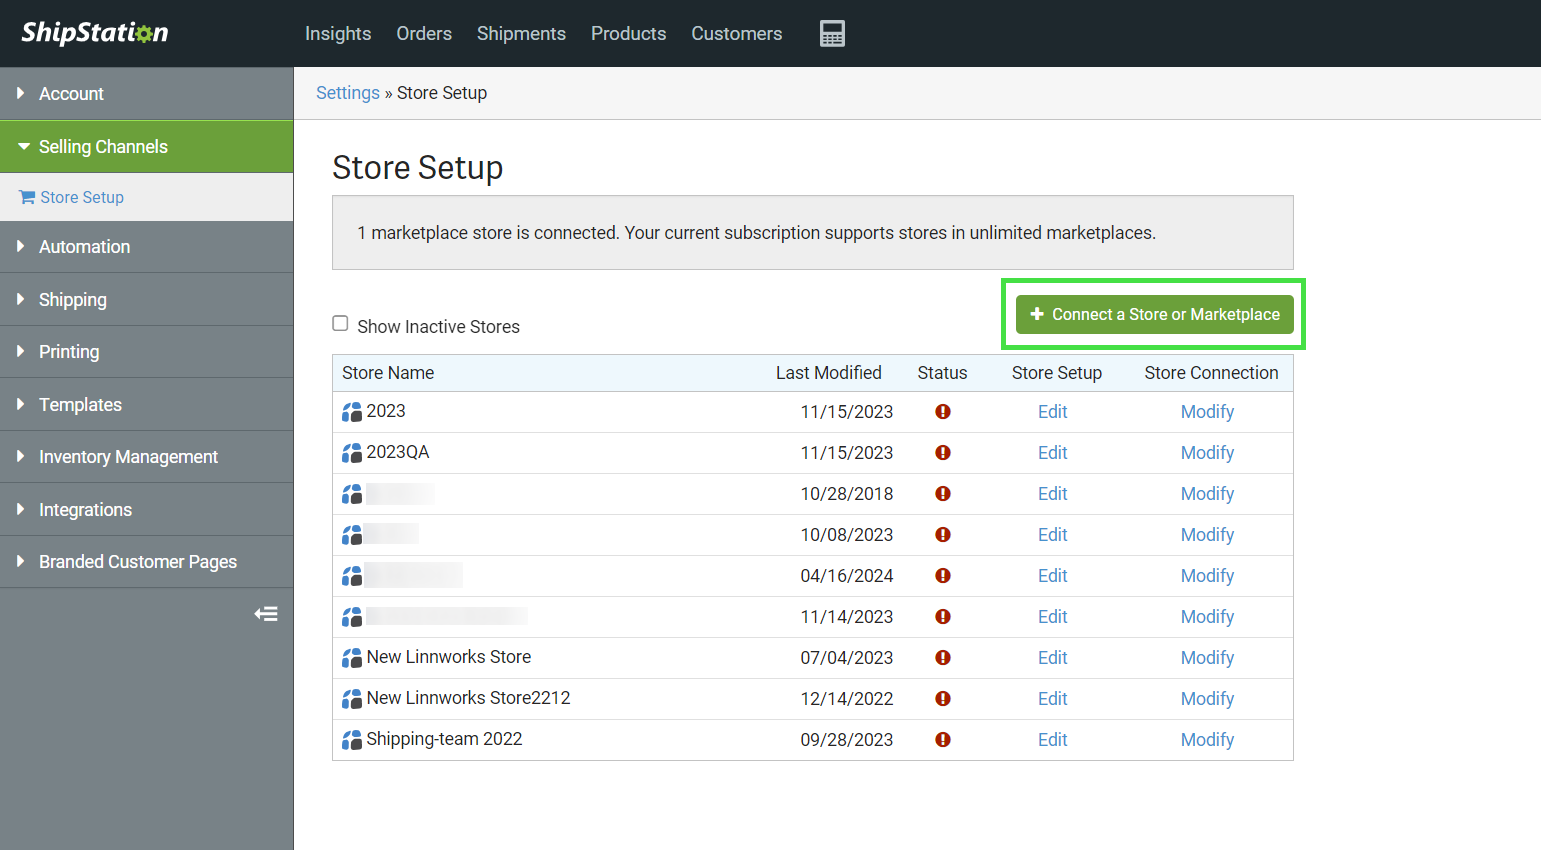1541x850 pixels.
Task: Click Connect a Store or Marketplace button
Action: (1154, 314)
